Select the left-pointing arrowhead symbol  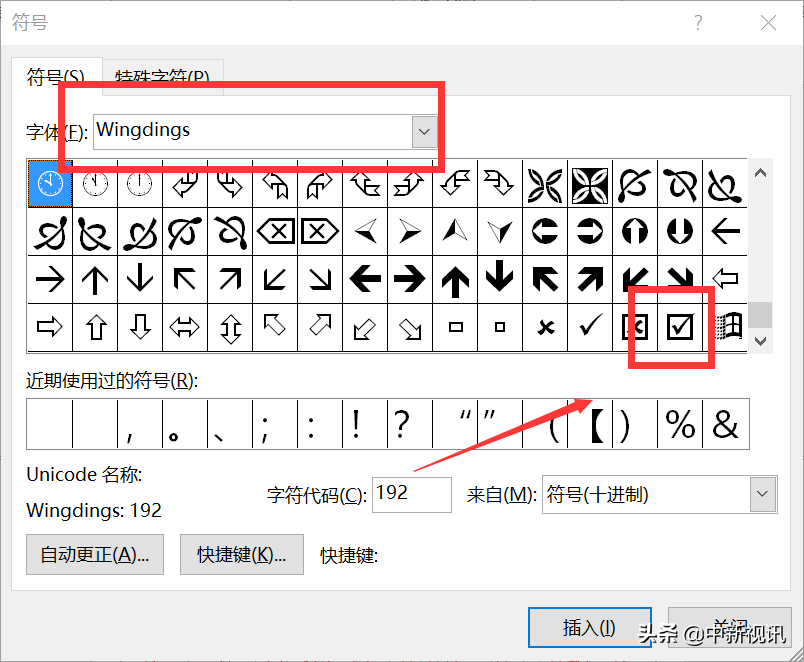(x=365, y=232)
